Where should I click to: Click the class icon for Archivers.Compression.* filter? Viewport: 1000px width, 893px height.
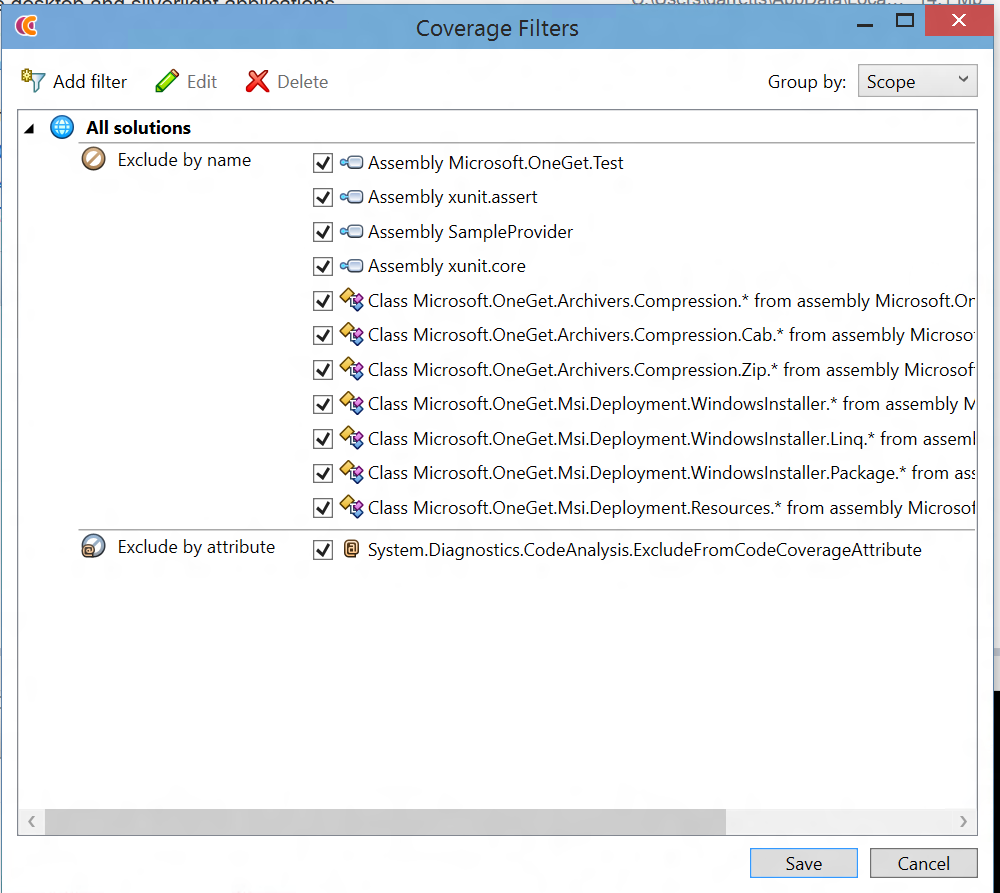pos(351,299)
